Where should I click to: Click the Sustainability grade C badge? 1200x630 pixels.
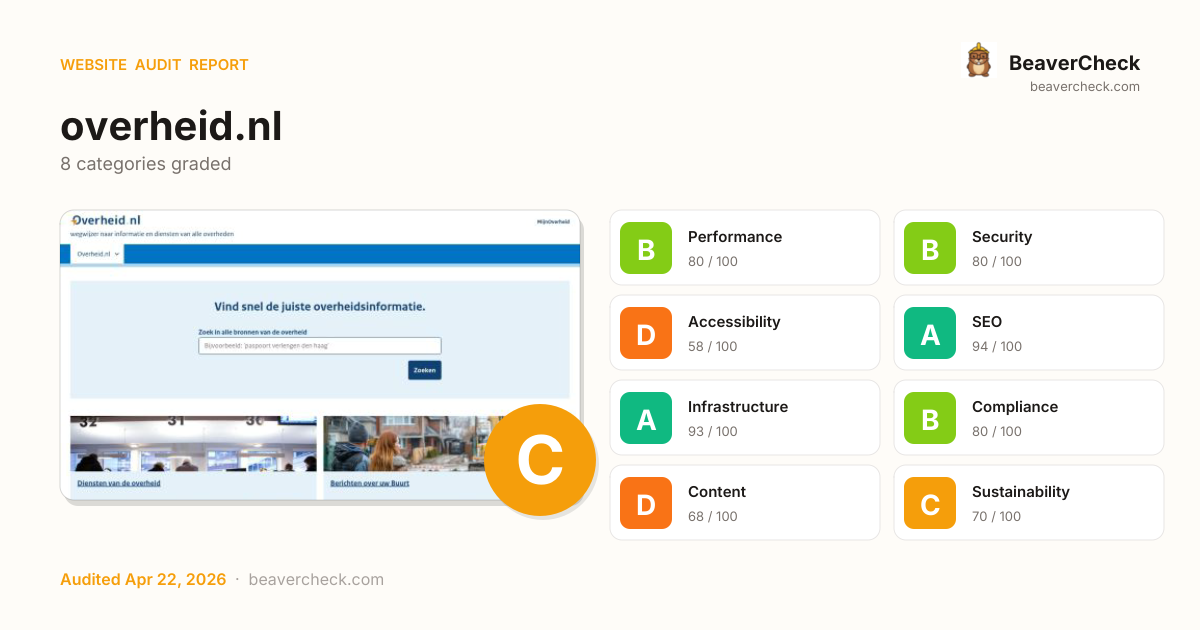(930, 503)
